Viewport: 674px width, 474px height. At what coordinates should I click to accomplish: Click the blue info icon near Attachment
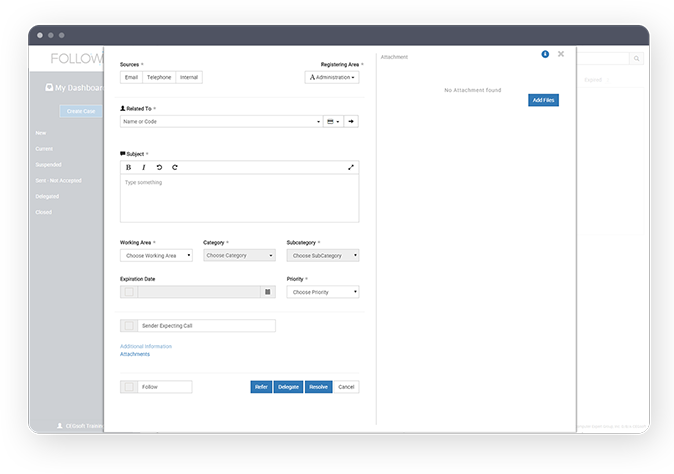pos(545,54)
